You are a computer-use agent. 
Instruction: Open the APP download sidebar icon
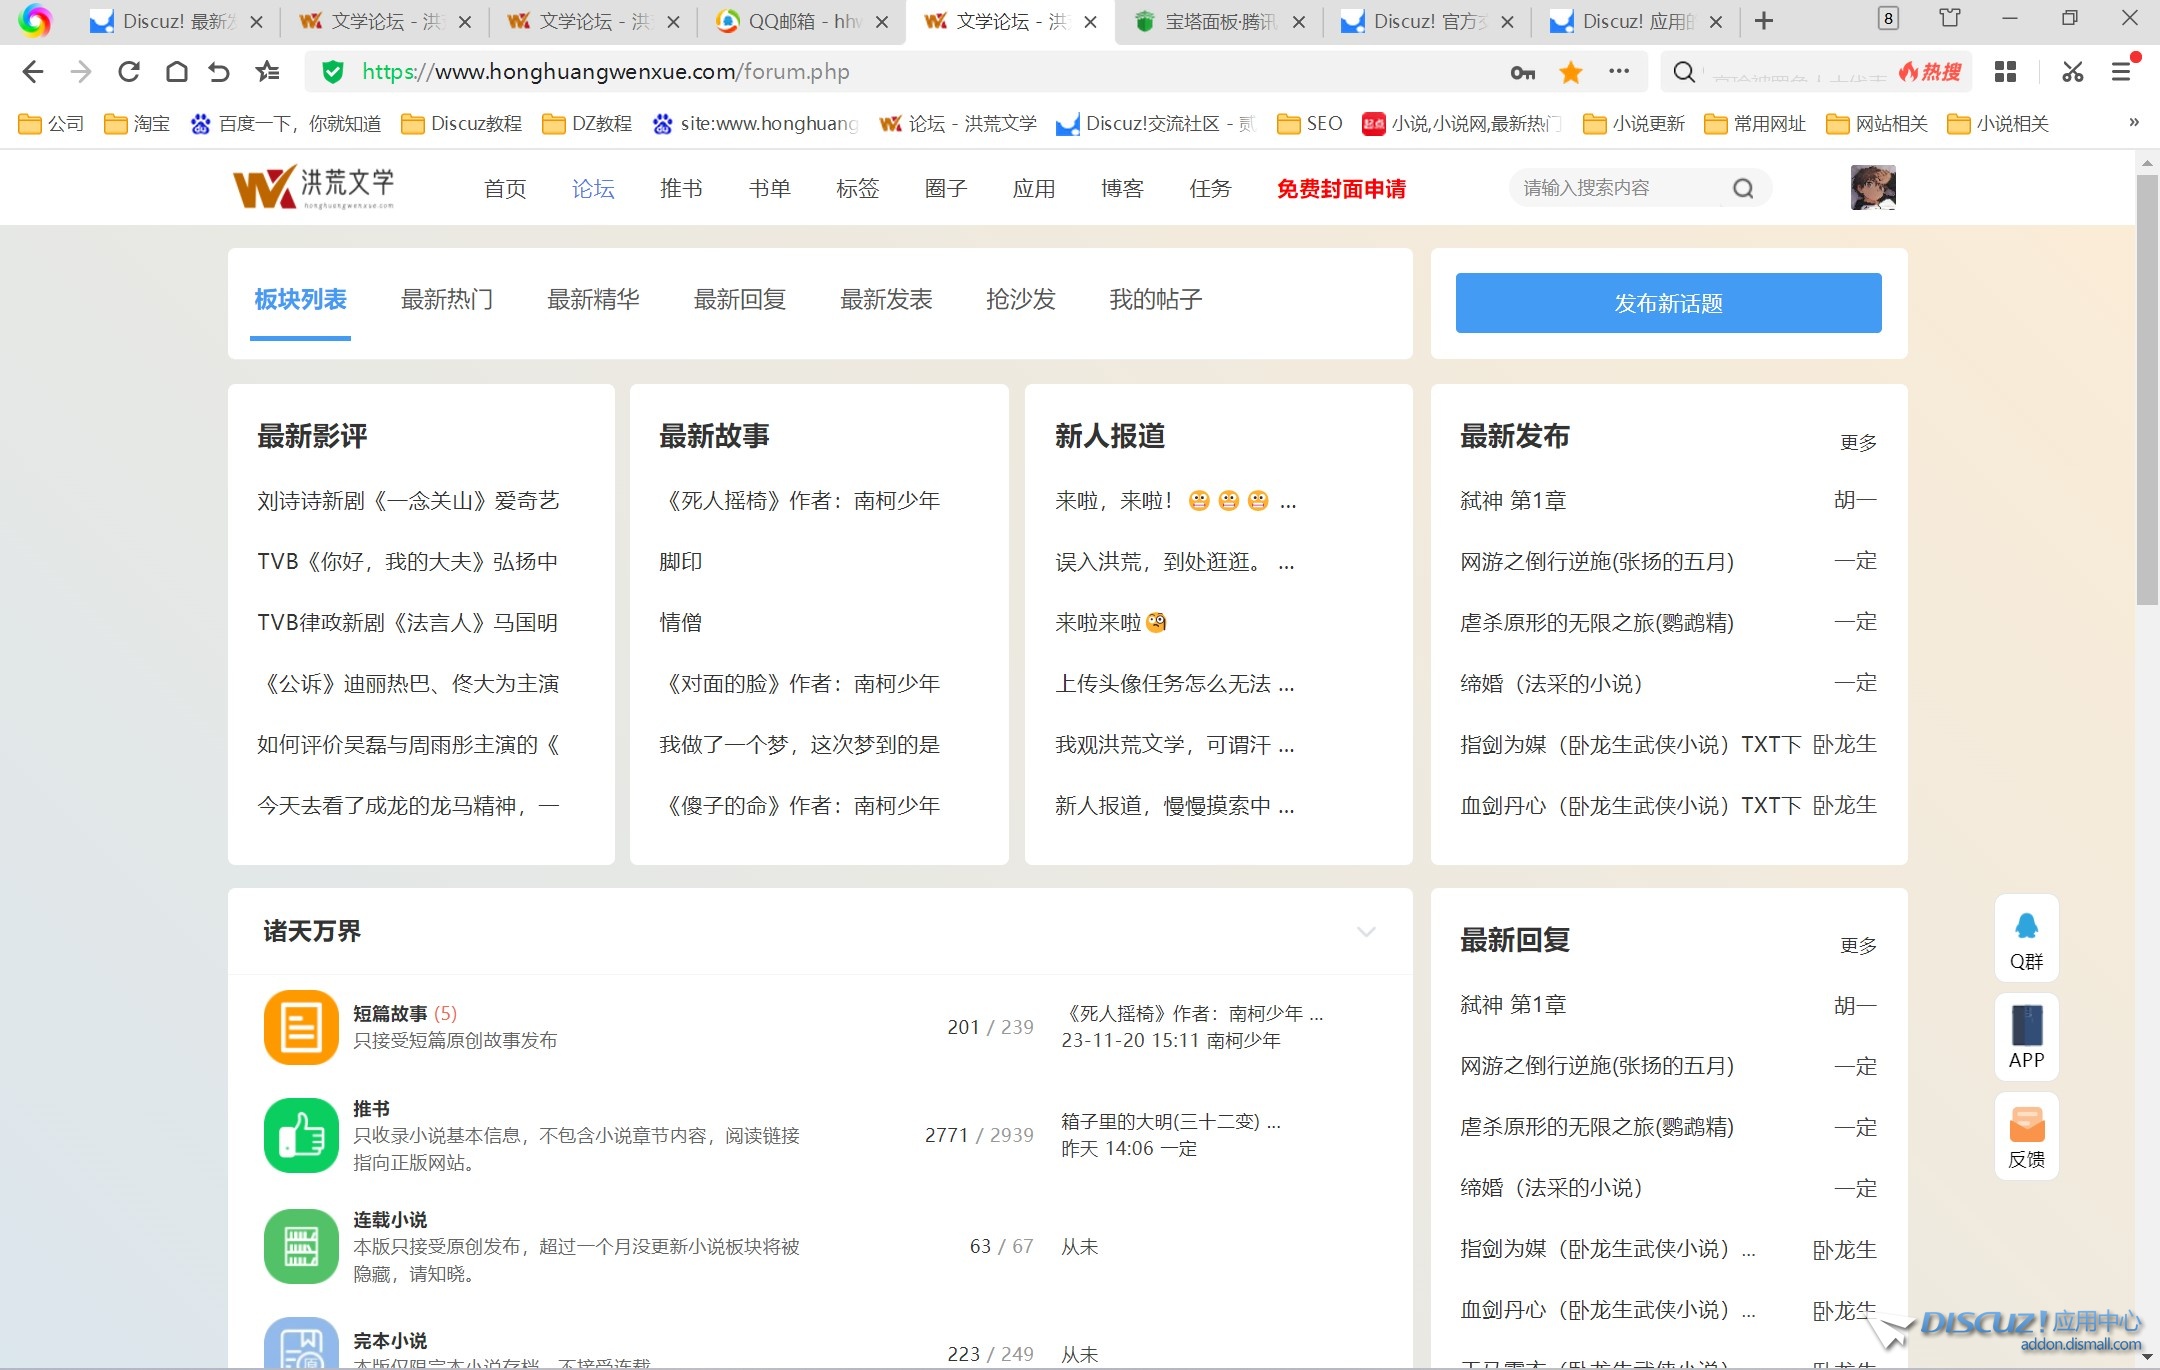[2026, 1027]
